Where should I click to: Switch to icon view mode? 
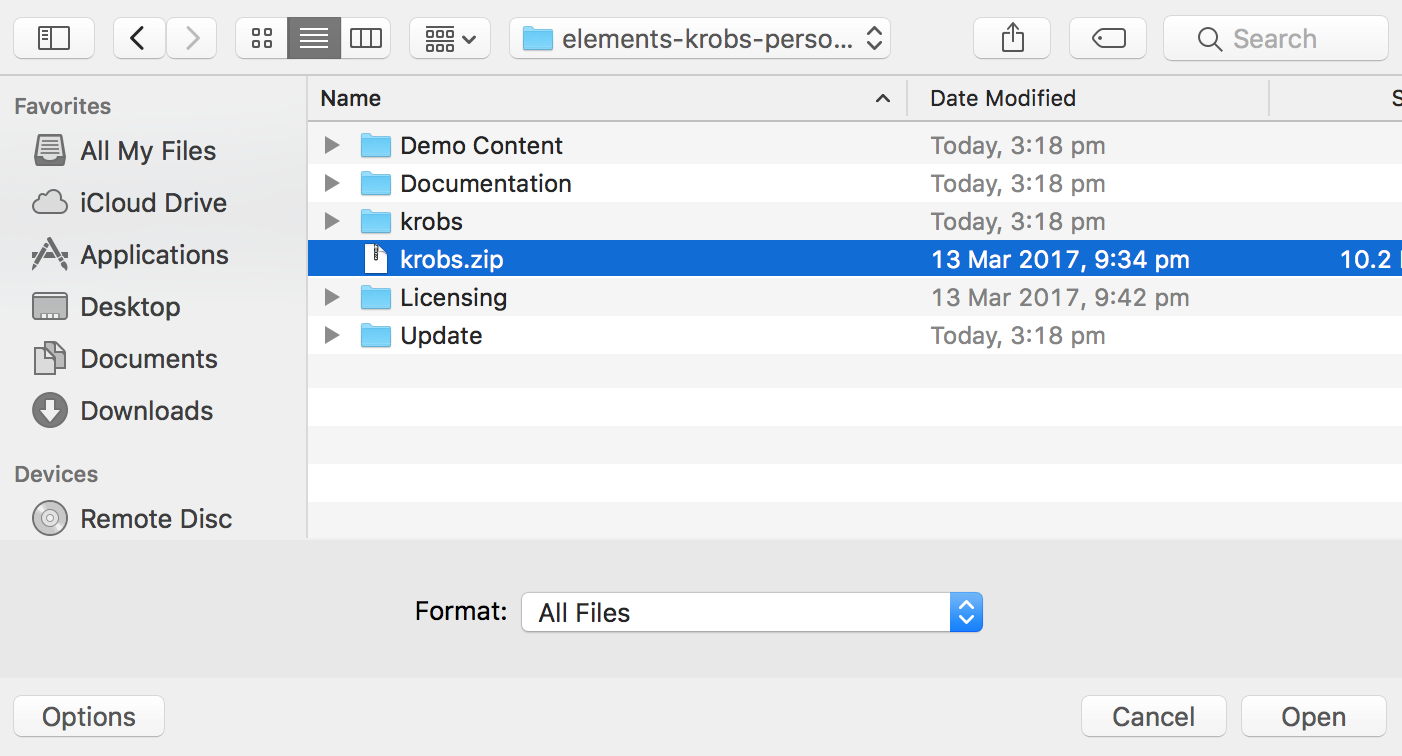pos(261,38)
